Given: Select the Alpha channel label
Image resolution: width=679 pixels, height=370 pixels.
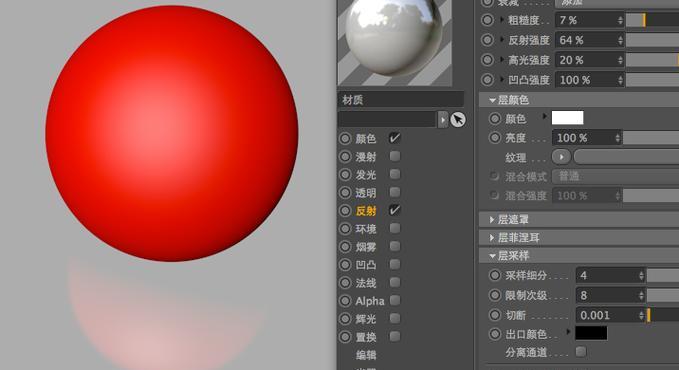Looking at the screenshot, I should pos(370,301).
